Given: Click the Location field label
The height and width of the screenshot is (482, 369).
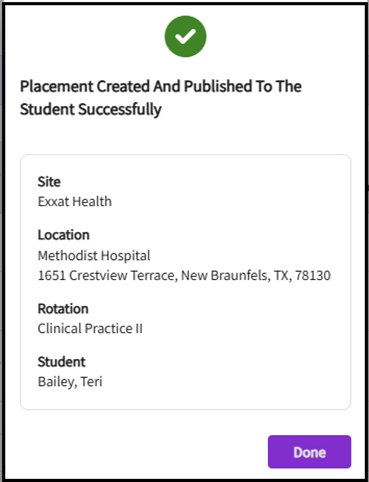Looking at the screenshot, I should pos(63,235).
